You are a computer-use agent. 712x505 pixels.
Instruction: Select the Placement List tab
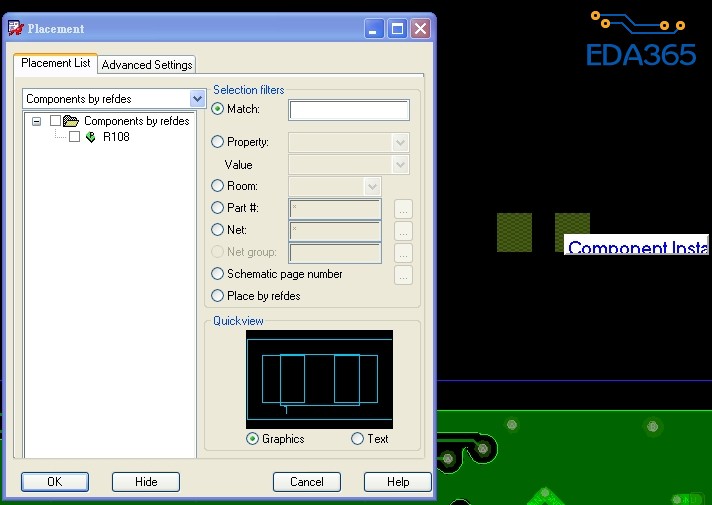pos(55,63)
